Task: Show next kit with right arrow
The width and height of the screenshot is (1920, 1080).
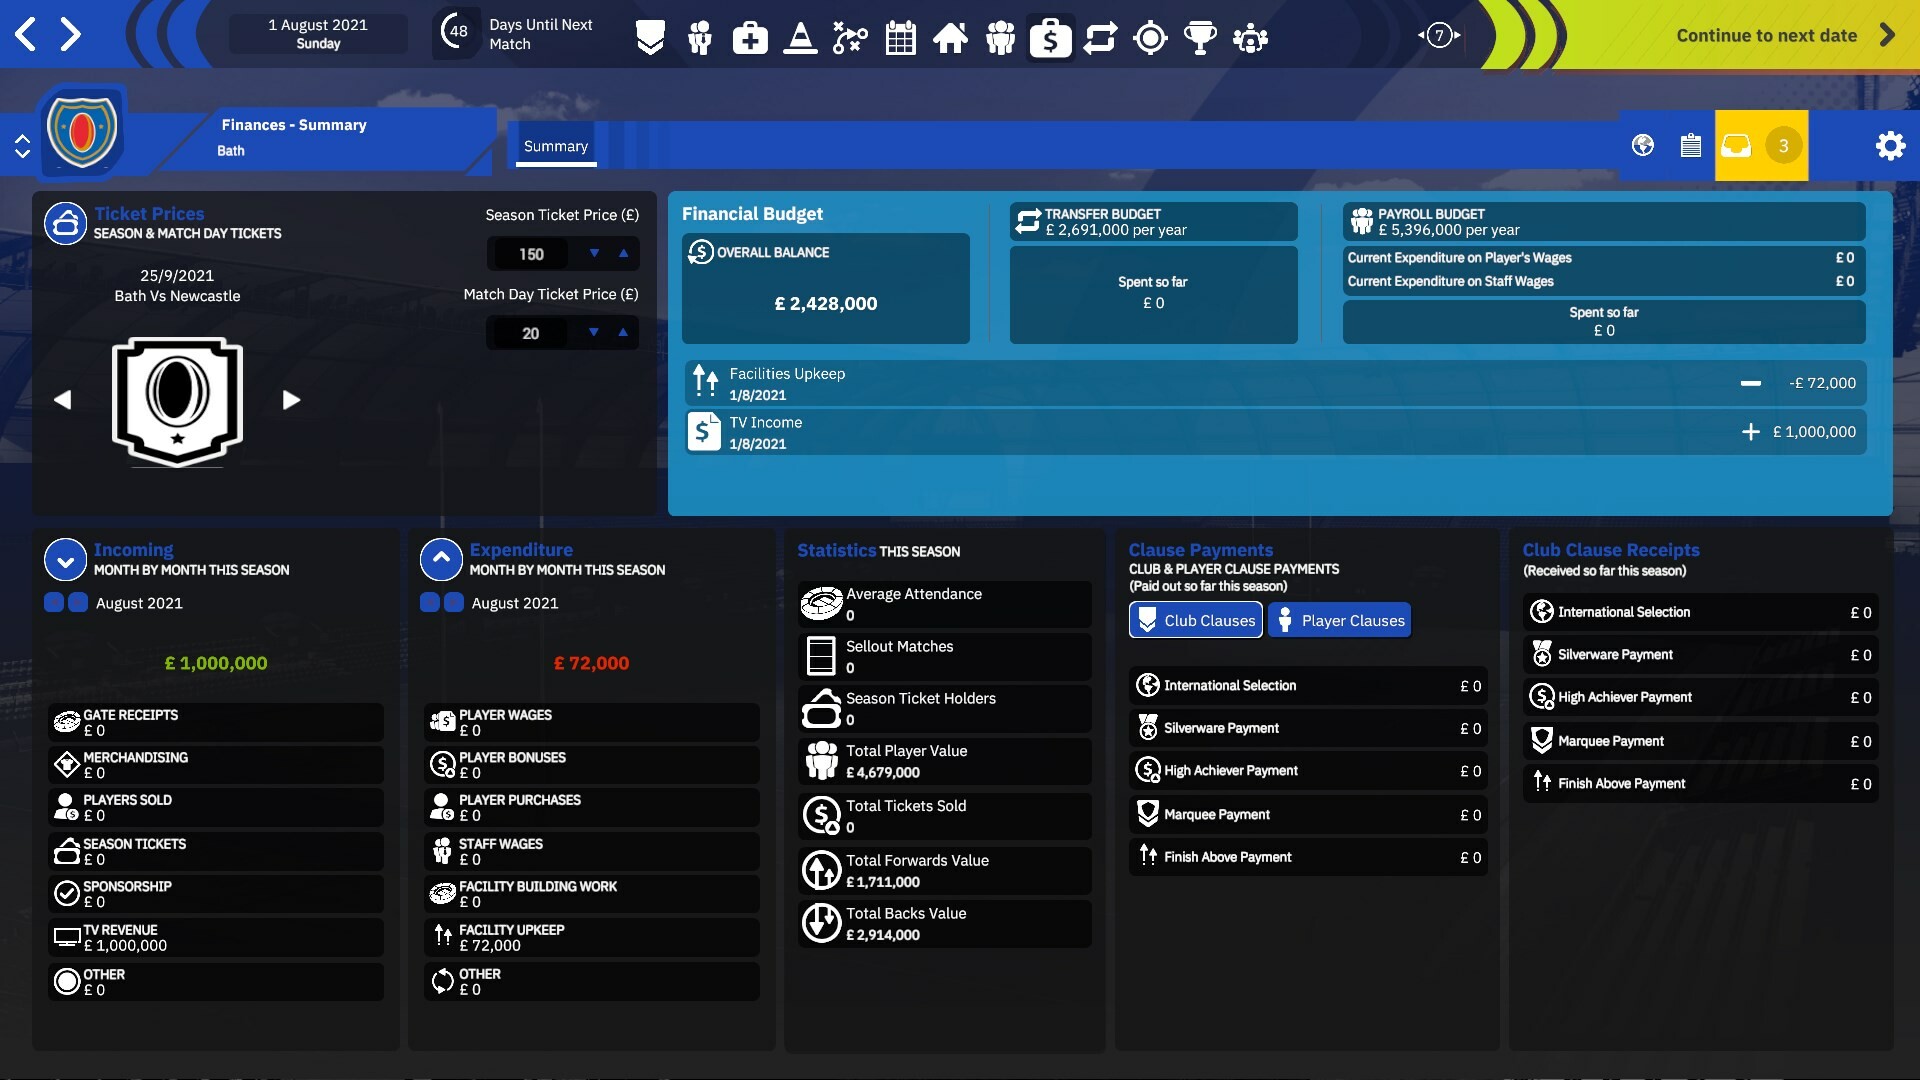Action: [x=291, y=400]
